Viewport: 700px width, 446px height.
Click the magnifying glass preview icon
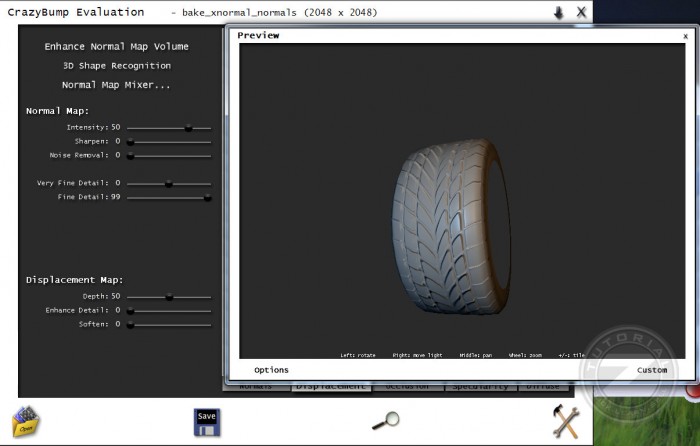pos(385,421)
